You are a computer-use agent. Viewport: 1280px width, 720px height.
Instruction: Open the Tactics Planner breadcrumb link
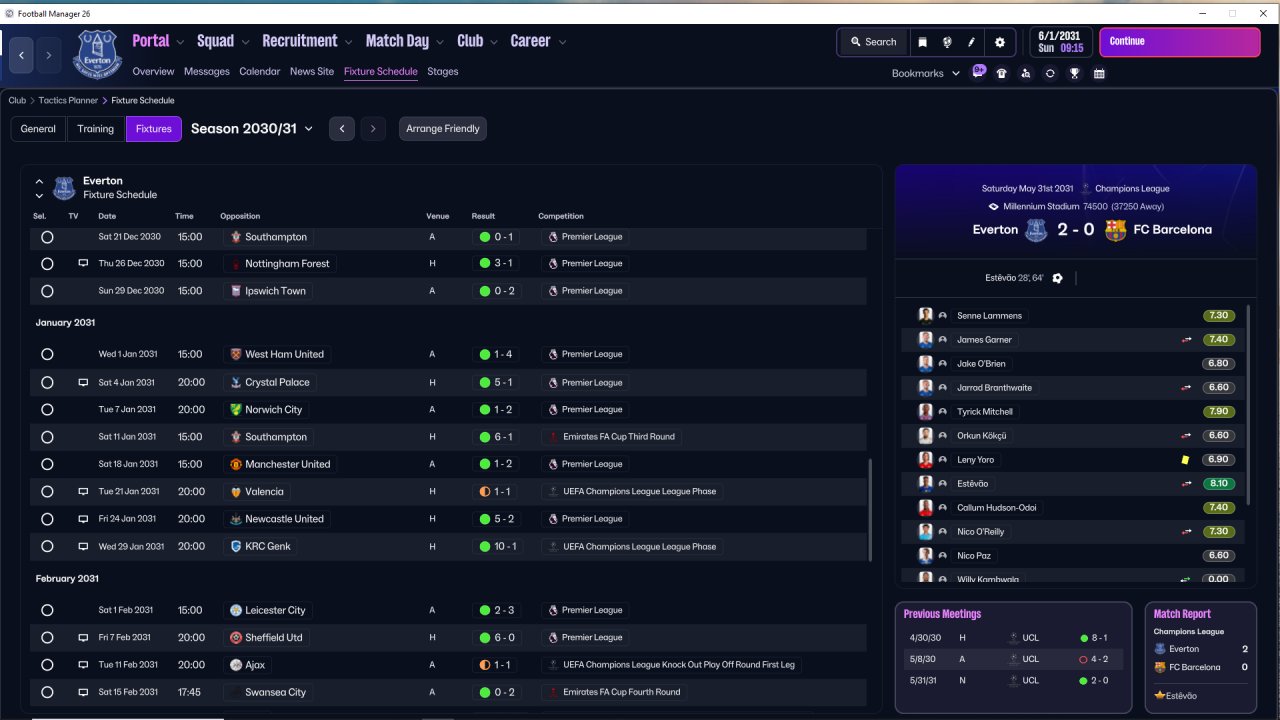point(70,101)
